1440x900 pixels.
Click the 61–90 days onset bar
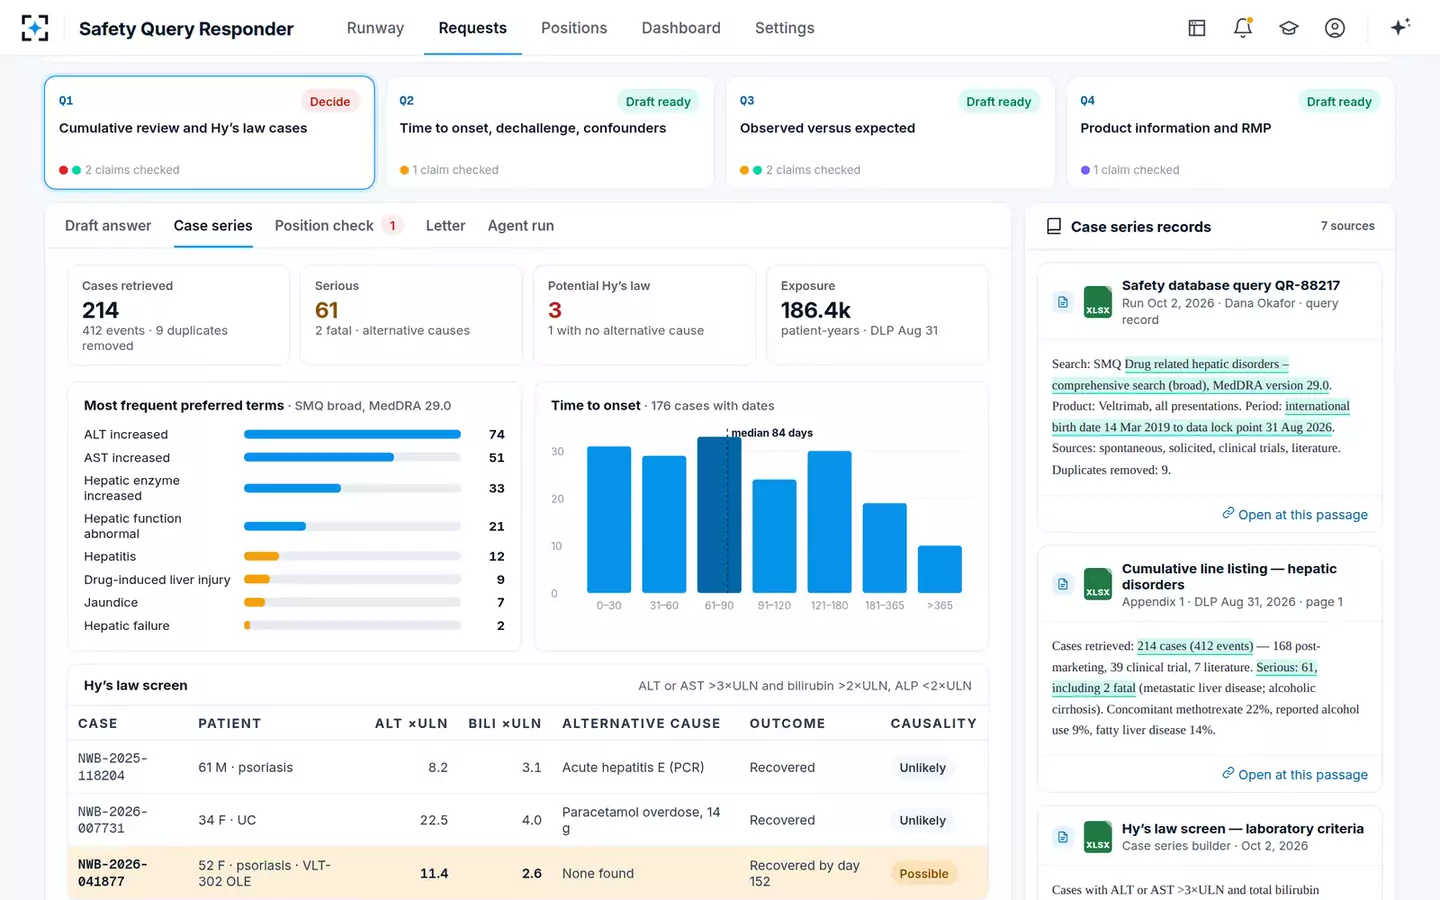[719, 515]
